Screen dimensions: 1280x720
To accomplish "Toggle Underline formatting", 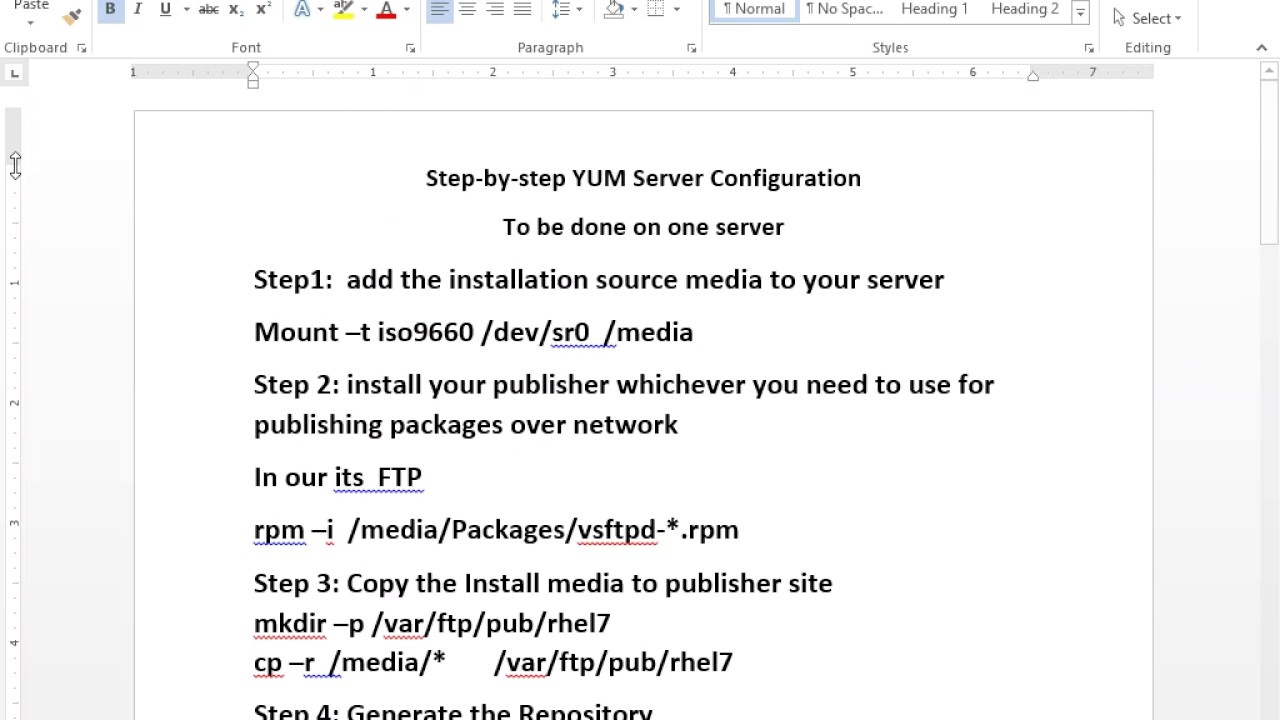I will (x=165, y=10).
